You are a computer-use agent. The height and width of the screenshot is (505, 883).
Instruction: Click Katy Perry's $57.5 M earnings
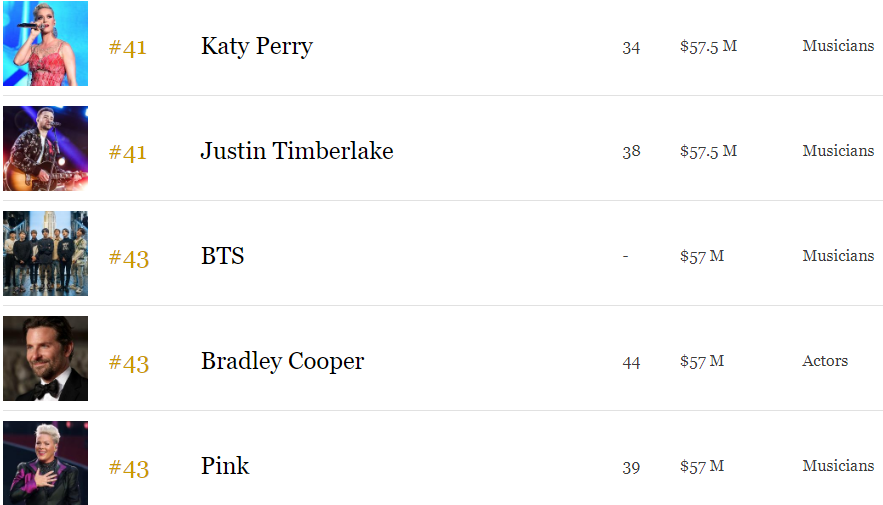coord(708,46)
